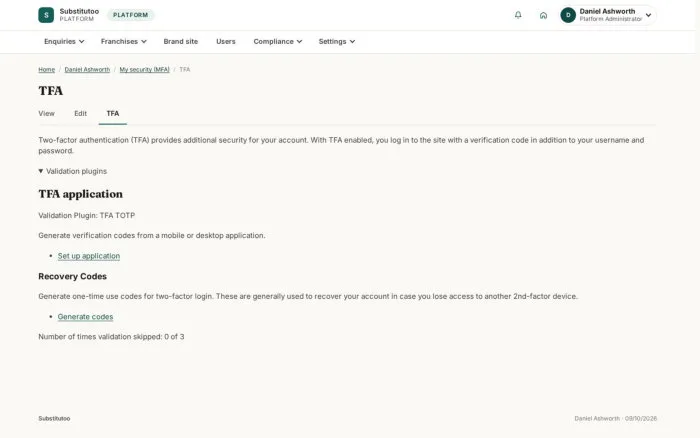Open My security (MFA) breadcrumb link
Viewport: 700px width, 438px height.
(145, 70)
